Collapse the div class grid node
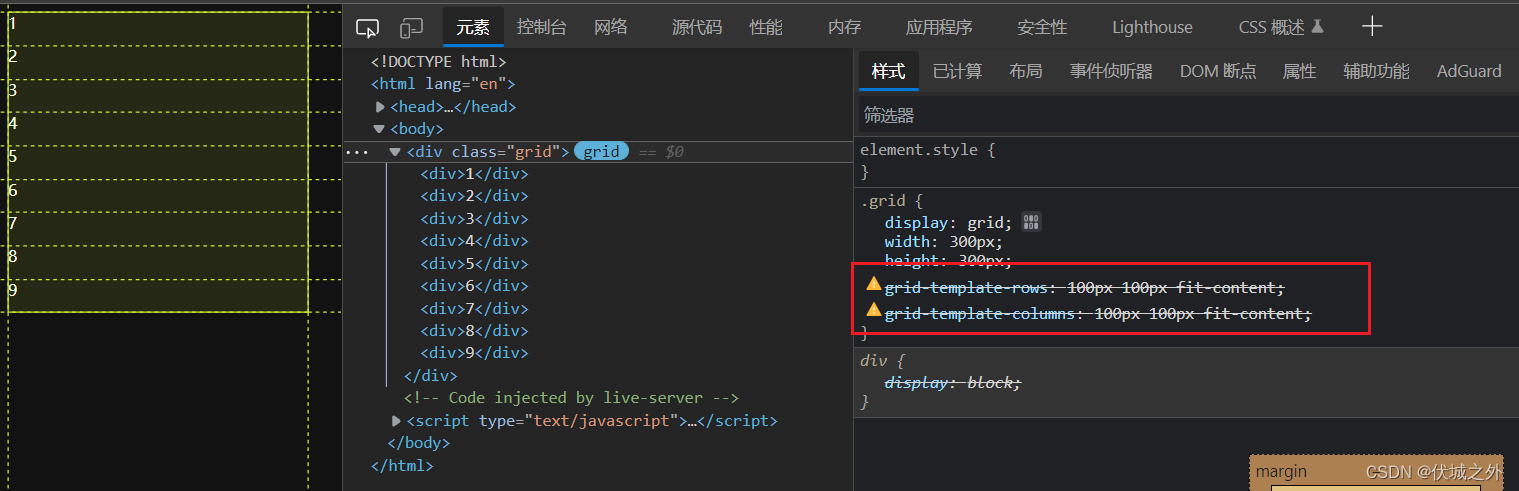Image resolution: width=1519 pixels, height=491 pixels. (x=395, y=152)
